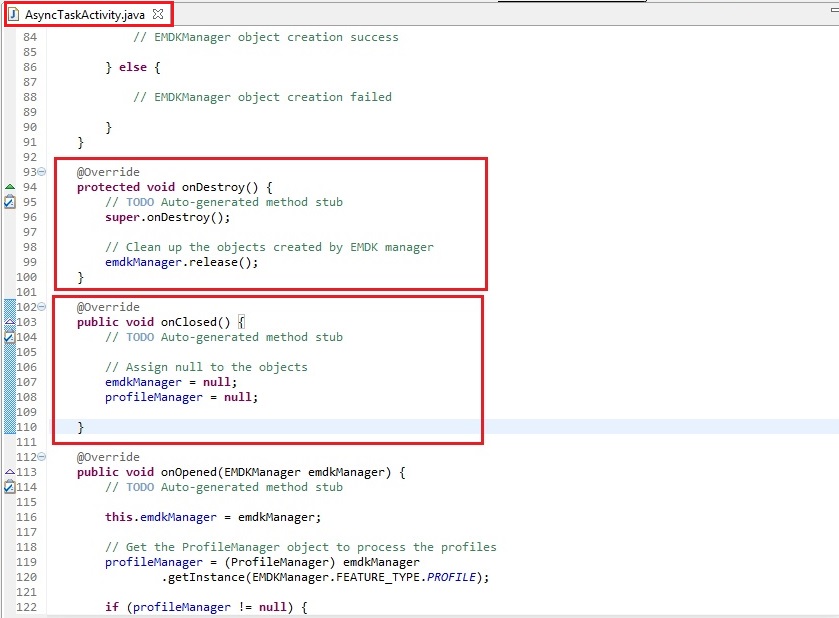Click the TODO task marker at line 104
The width and height of the screenshot is (839, 618).
[9, 338]
